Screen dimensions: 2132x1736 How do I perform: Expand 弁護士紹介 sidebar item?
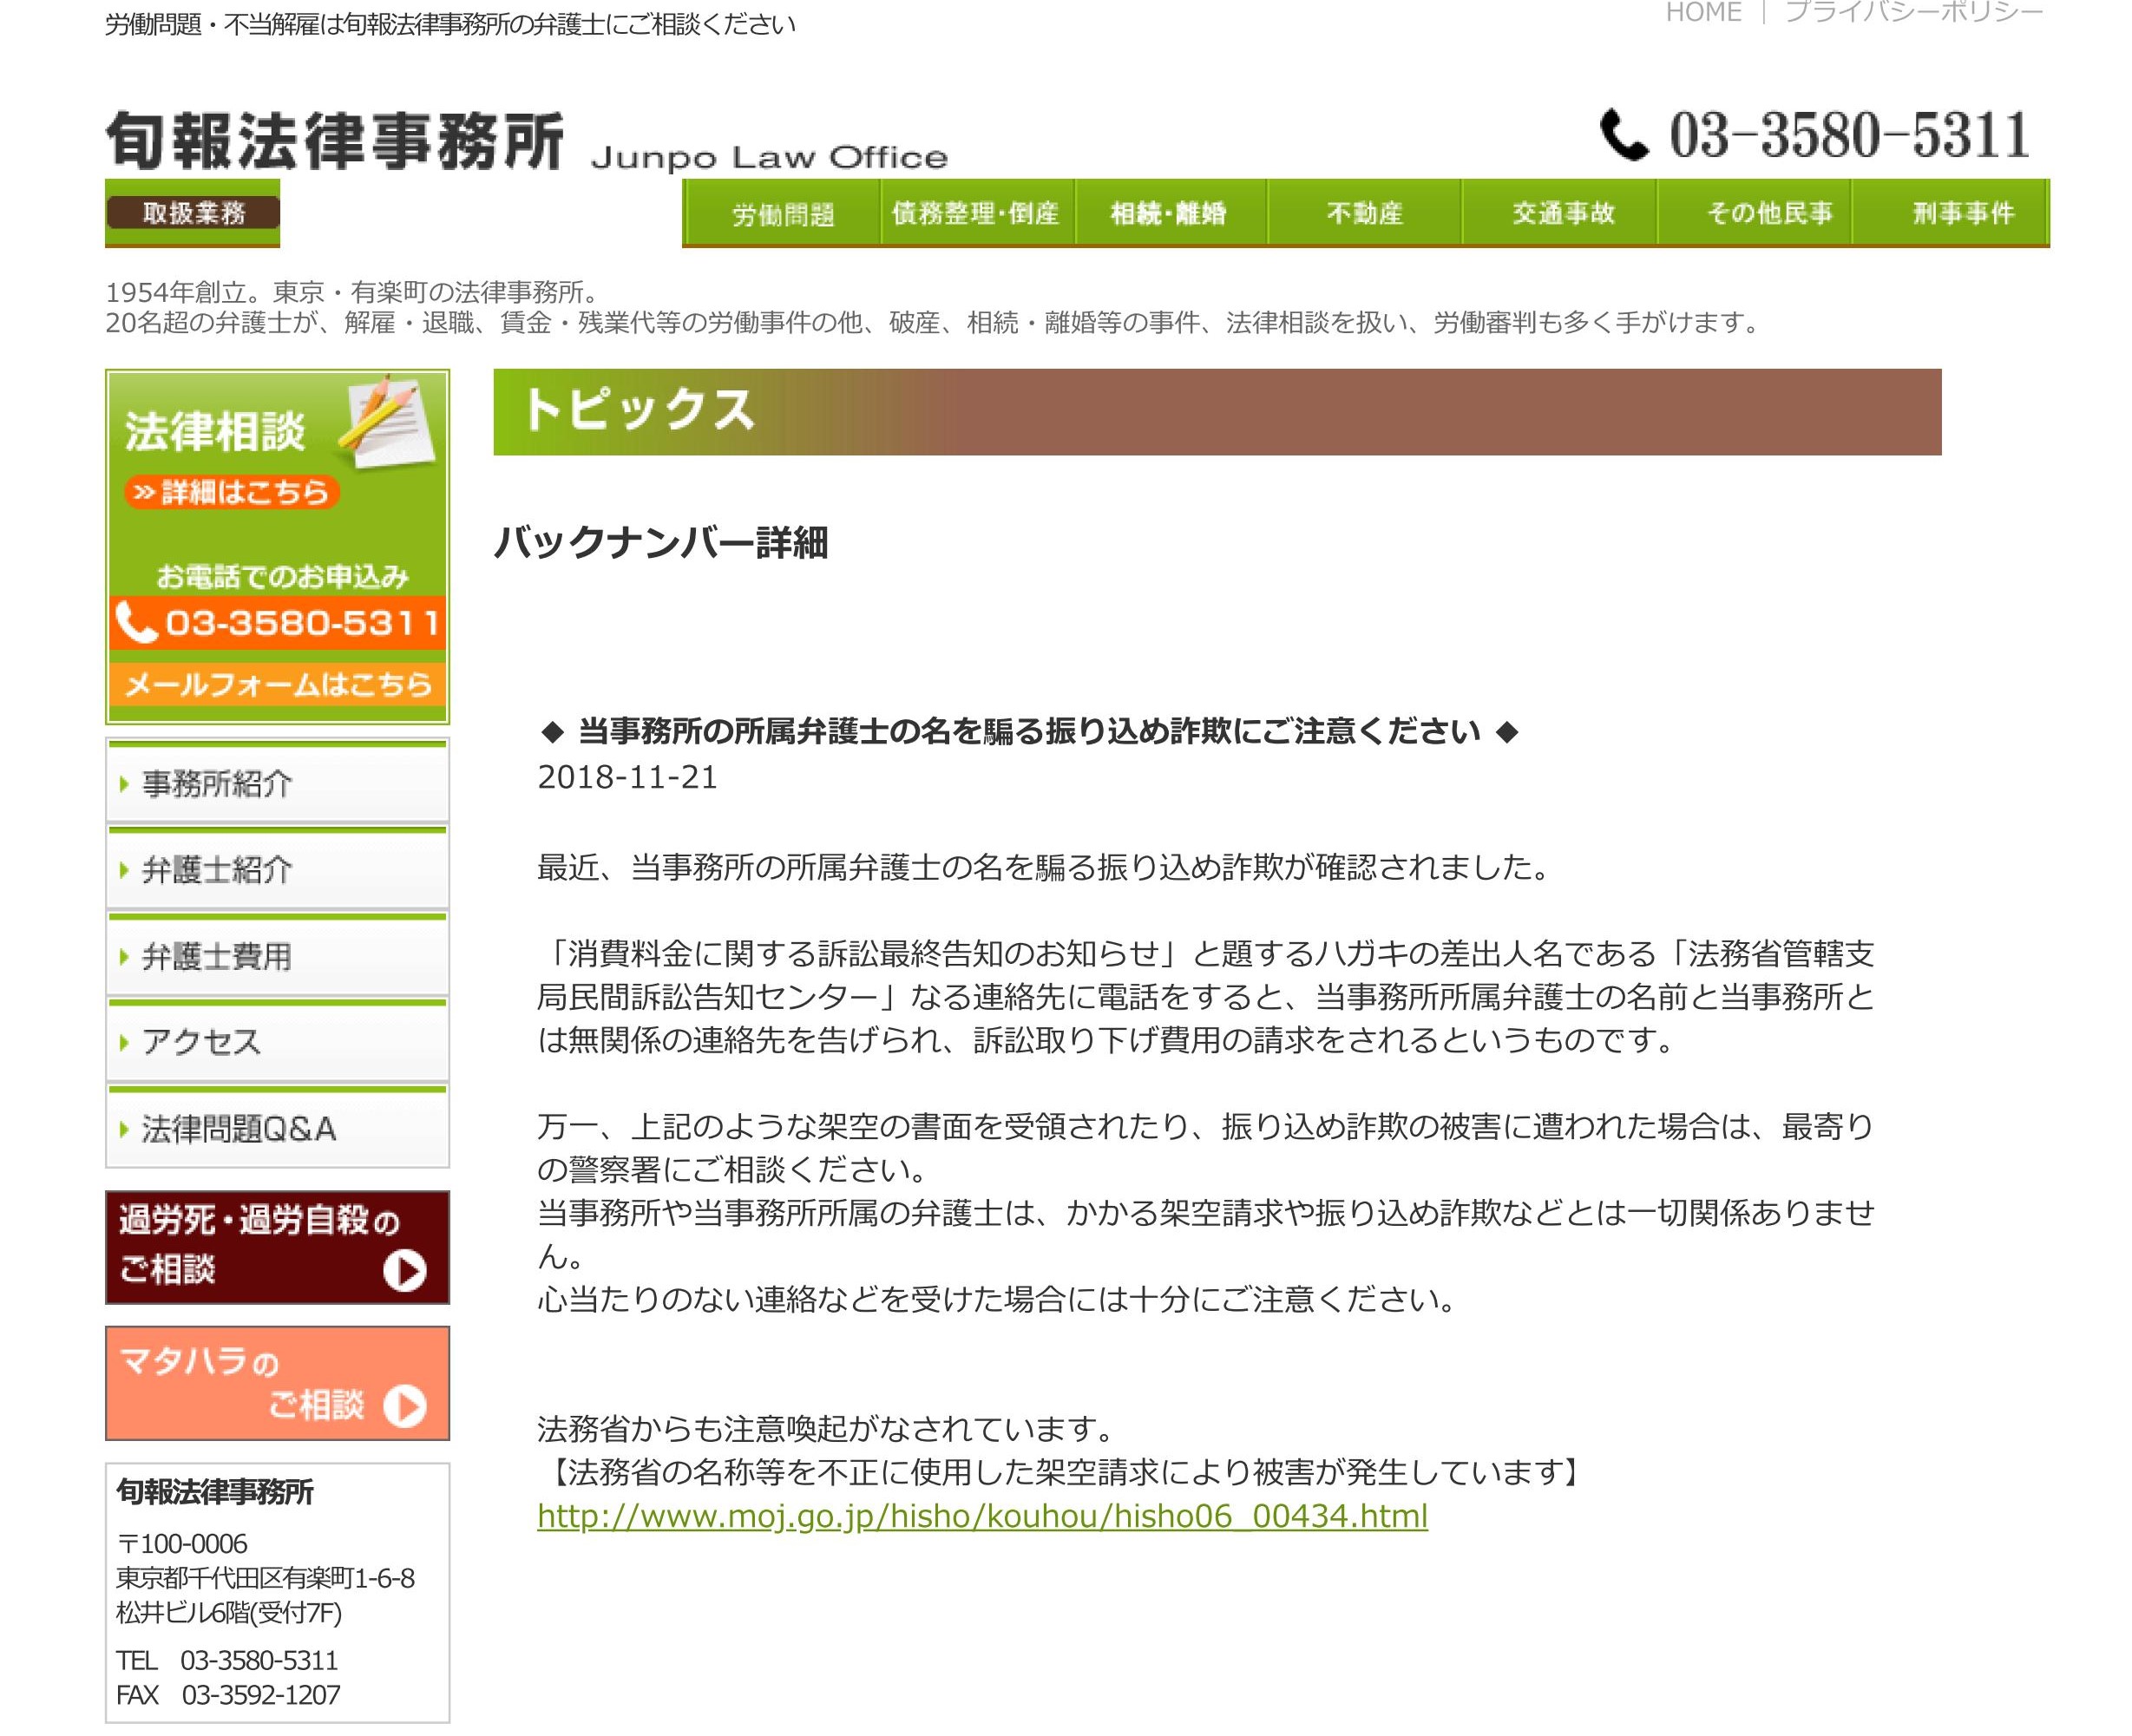pos(217,869)
